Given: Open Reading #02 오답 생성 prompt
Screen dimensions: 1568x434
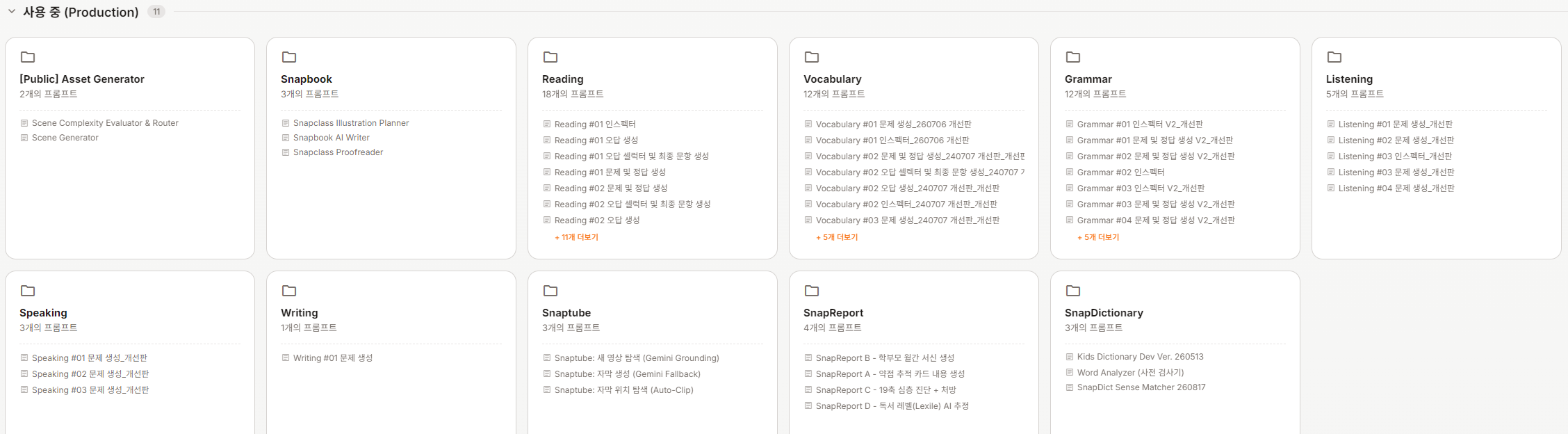Looking at the screenshot, I should pyautogui.click(x=596, y=220).
